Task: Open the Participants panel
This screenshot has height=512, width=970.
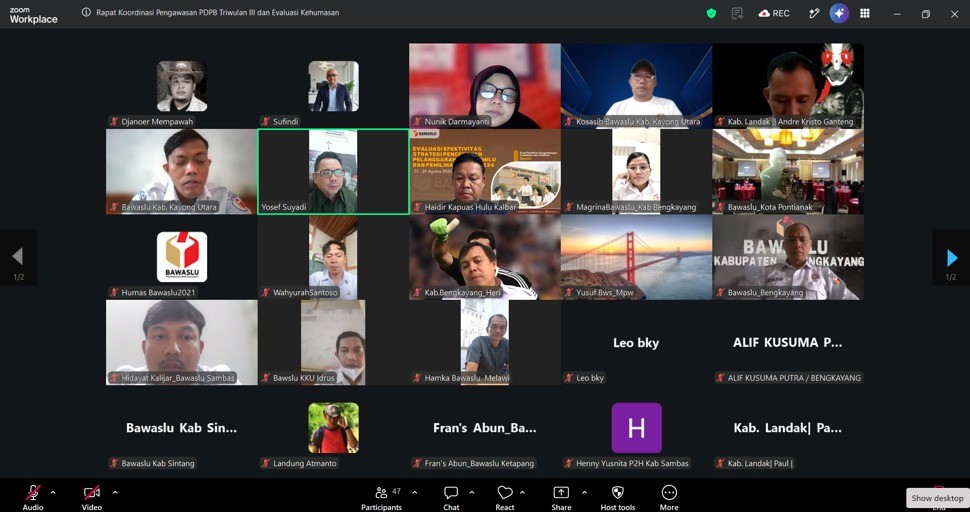Action: point(382,497)
